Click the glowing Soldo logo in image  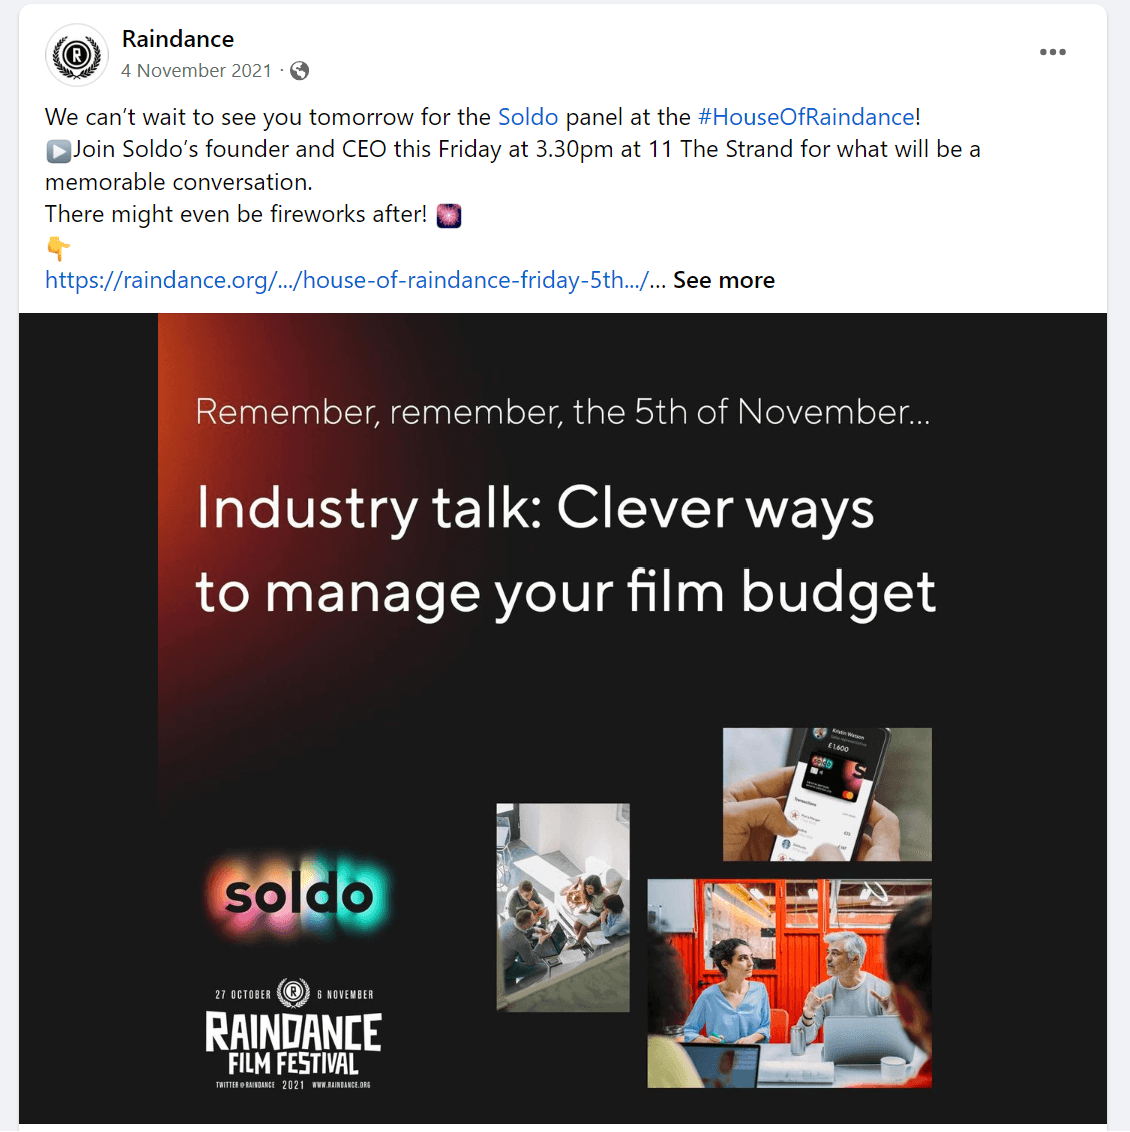(x=298, y=895)
